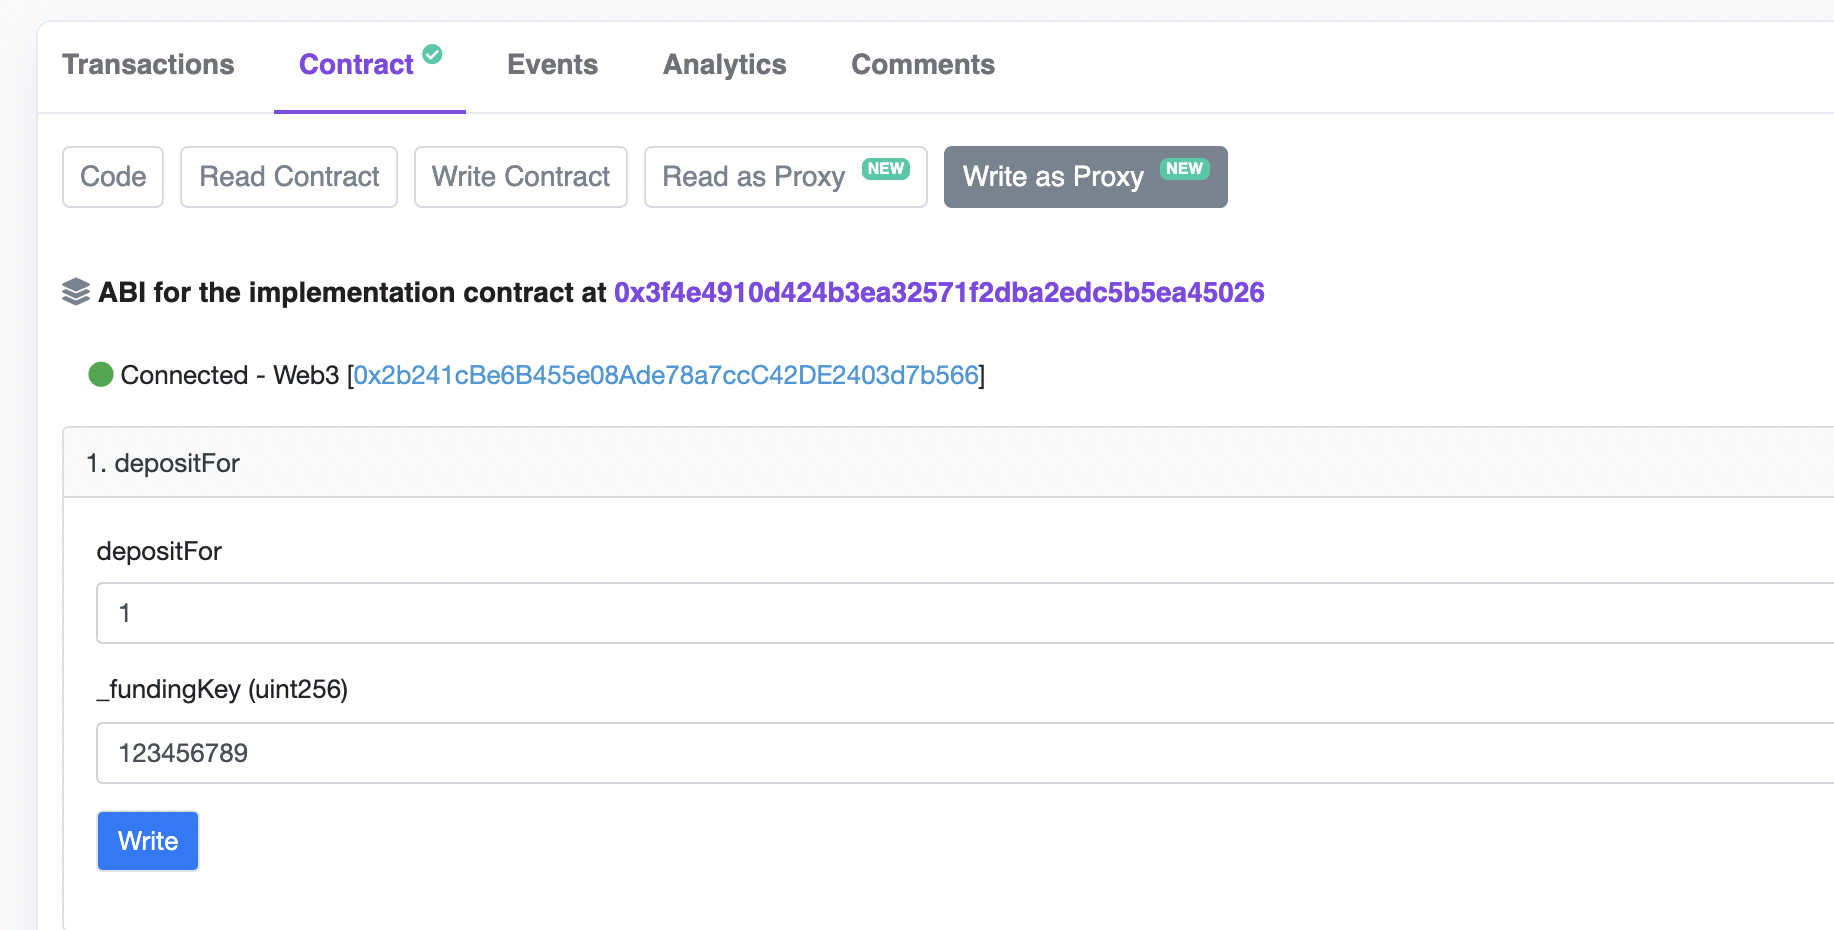
Task: Open the Transactions tab
Action: (148, 64)
